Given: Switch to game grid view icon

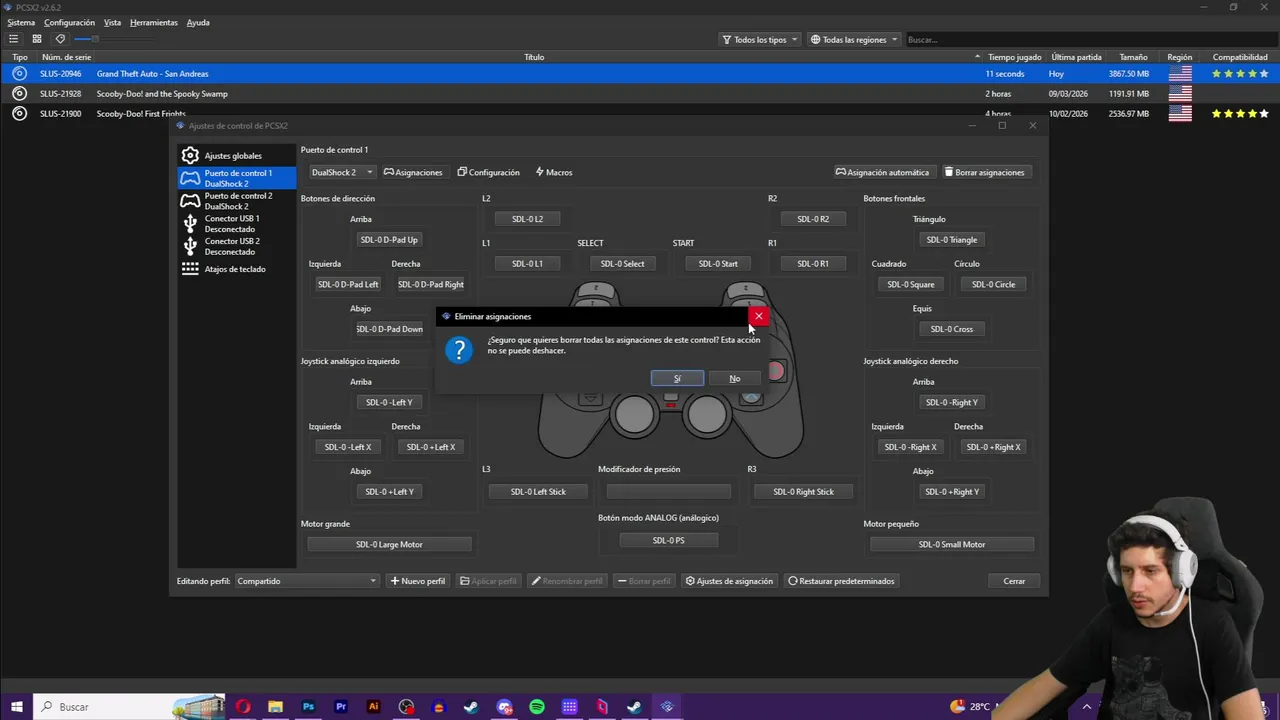Looking at the screenshot, I should pos(37,39).
